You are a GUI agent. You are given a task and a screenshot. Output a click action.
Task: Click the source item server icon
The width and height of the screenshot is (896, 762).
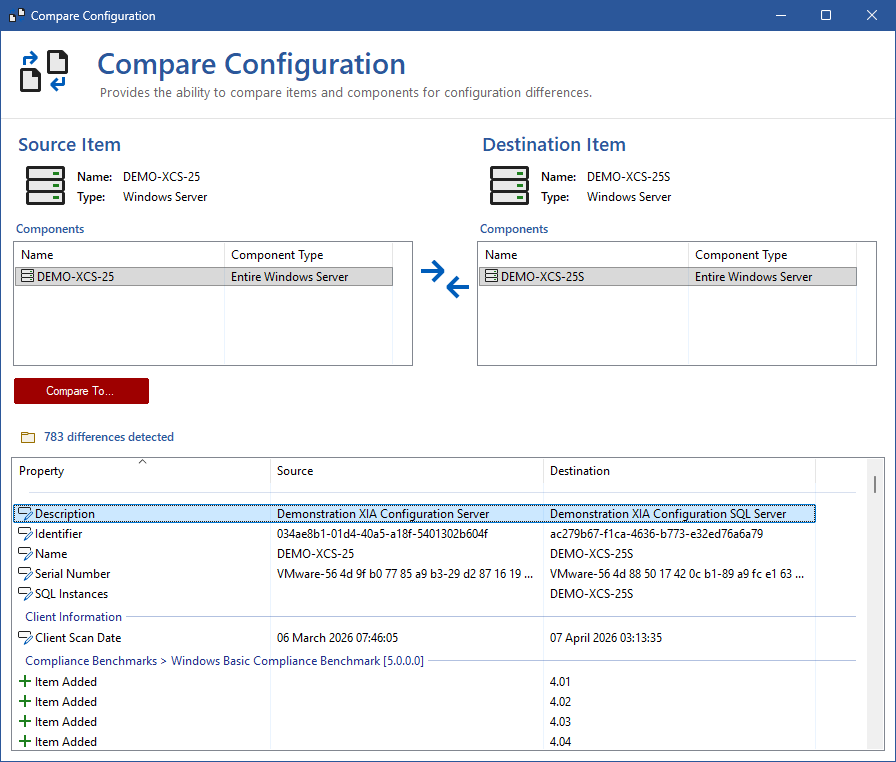[x=45, y=187]
